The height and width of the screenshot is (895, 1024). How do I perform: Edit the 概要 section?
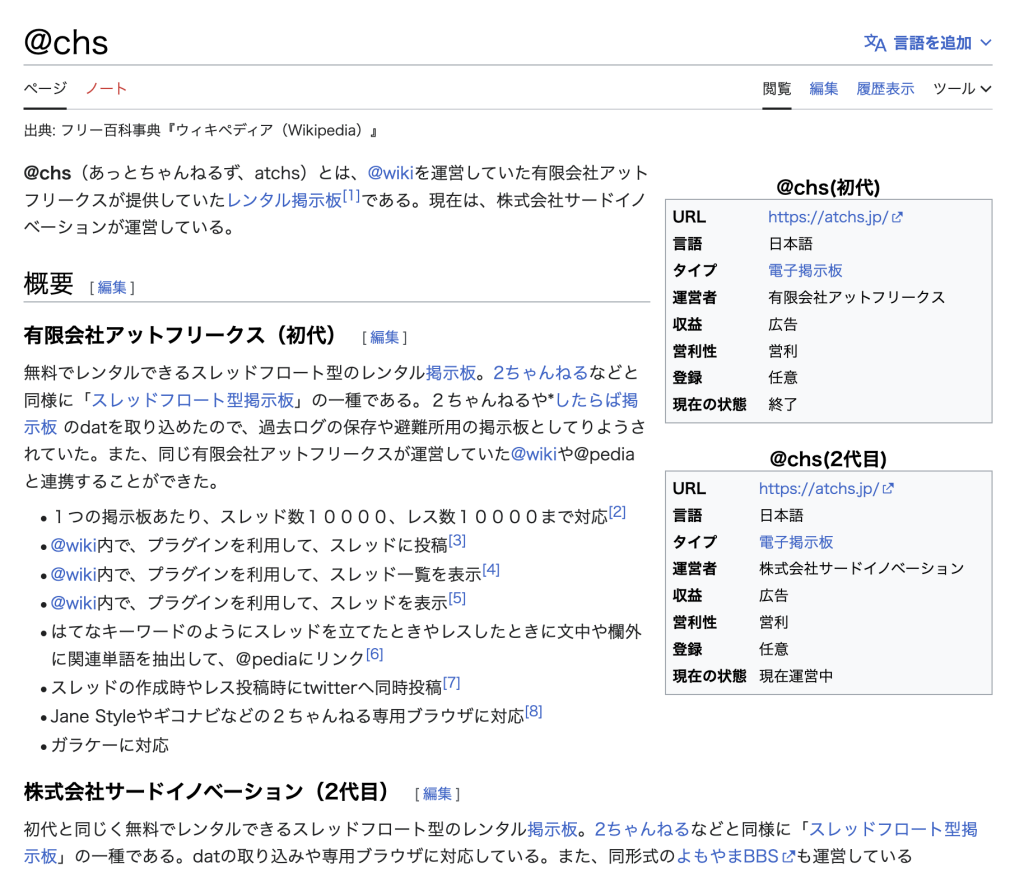click(x=112, y=287)
